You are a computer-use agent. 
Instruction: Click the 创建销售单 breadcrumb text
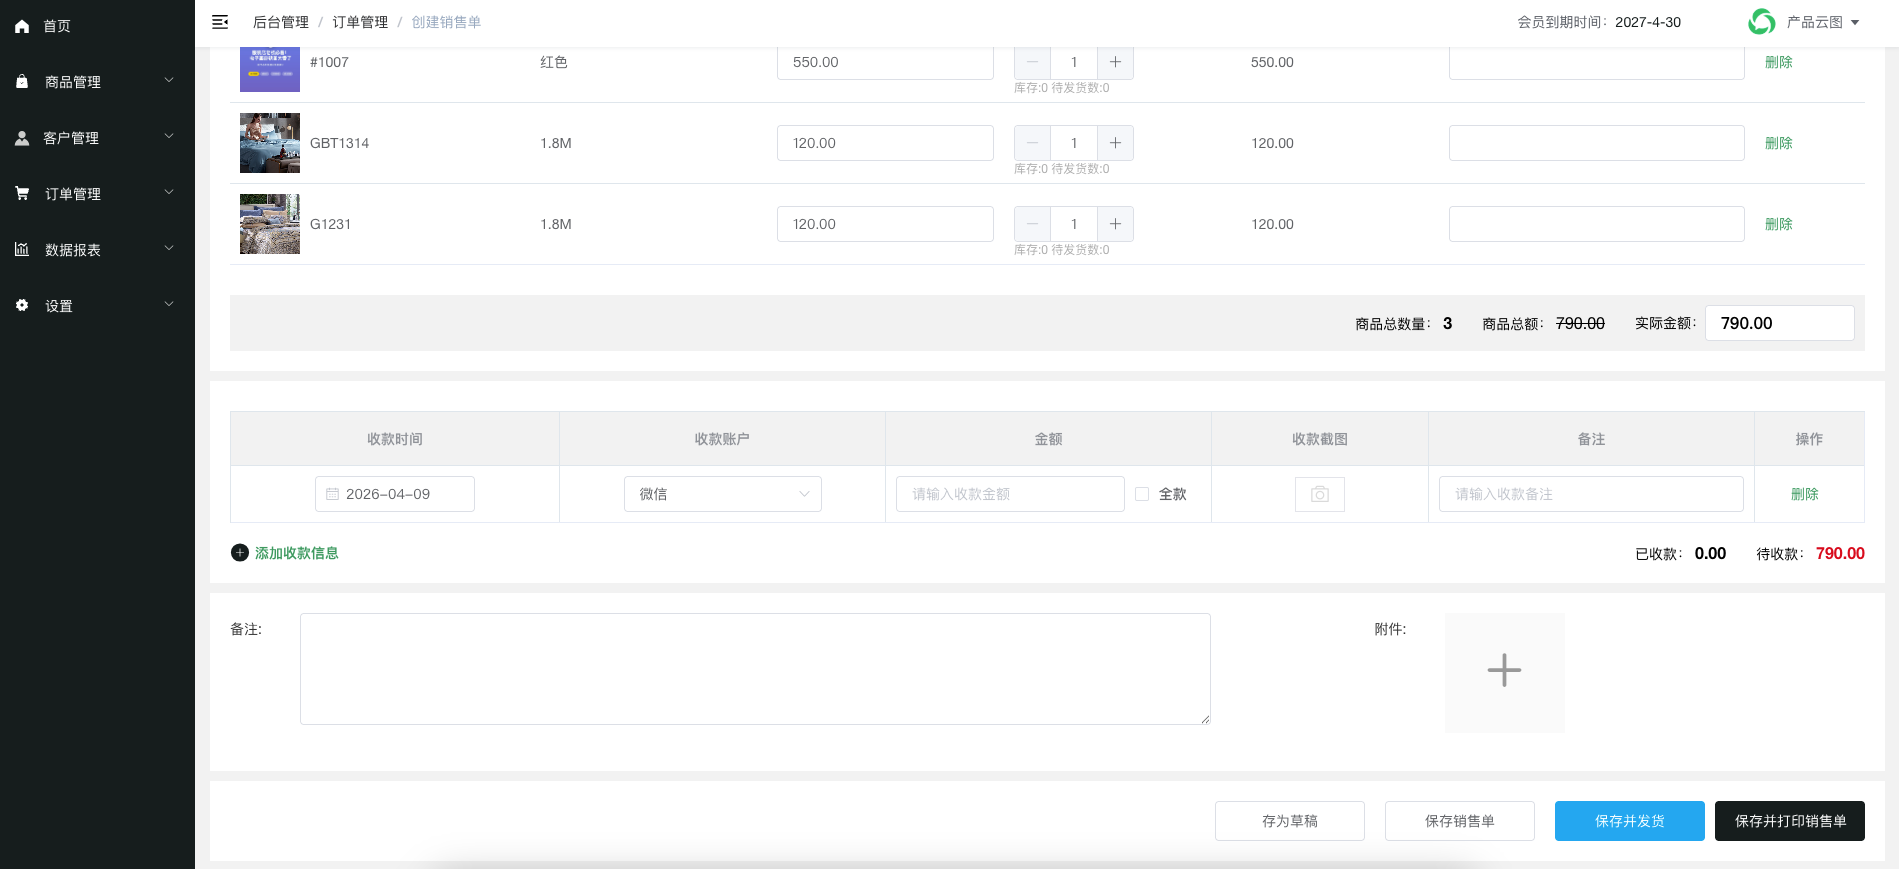click(446, 22)
